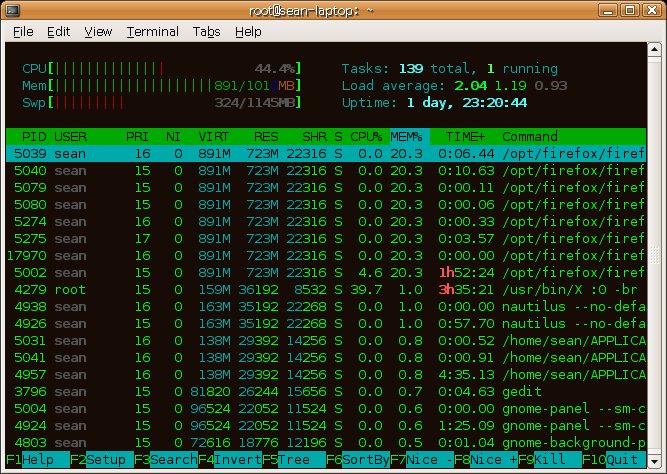Image resolution: width=667 pixels, height=474 pixels.
Task: Select nautilus process row PID 4938
Action: [326, 307]
